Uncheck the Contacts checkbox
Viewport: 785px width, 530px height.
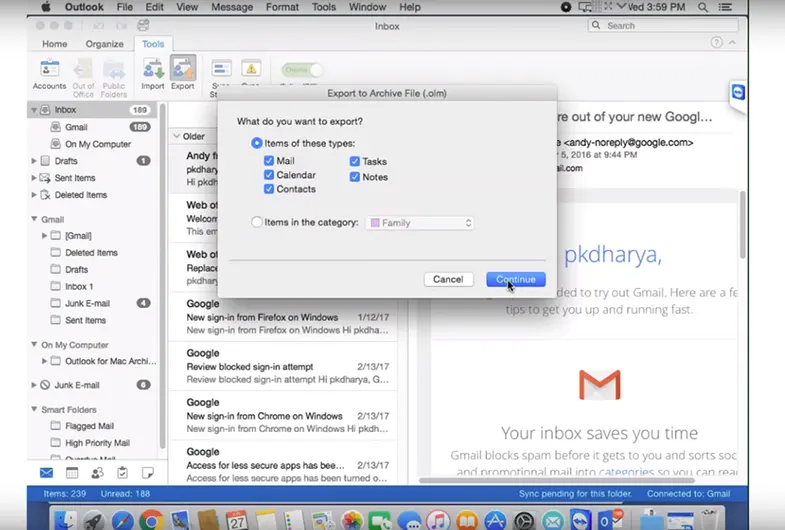click(269, 189)
